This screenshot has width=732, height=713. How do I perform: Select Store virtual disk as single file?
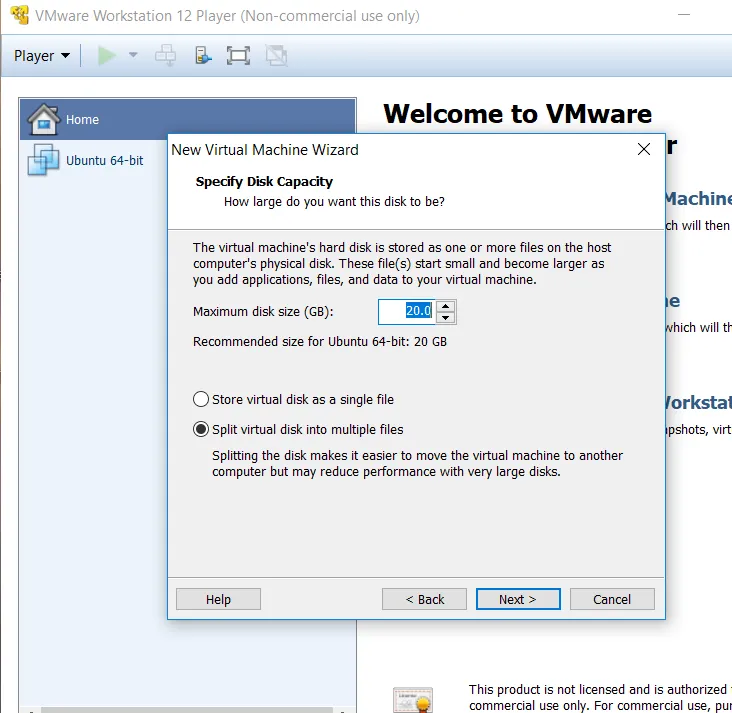point(294,399)
